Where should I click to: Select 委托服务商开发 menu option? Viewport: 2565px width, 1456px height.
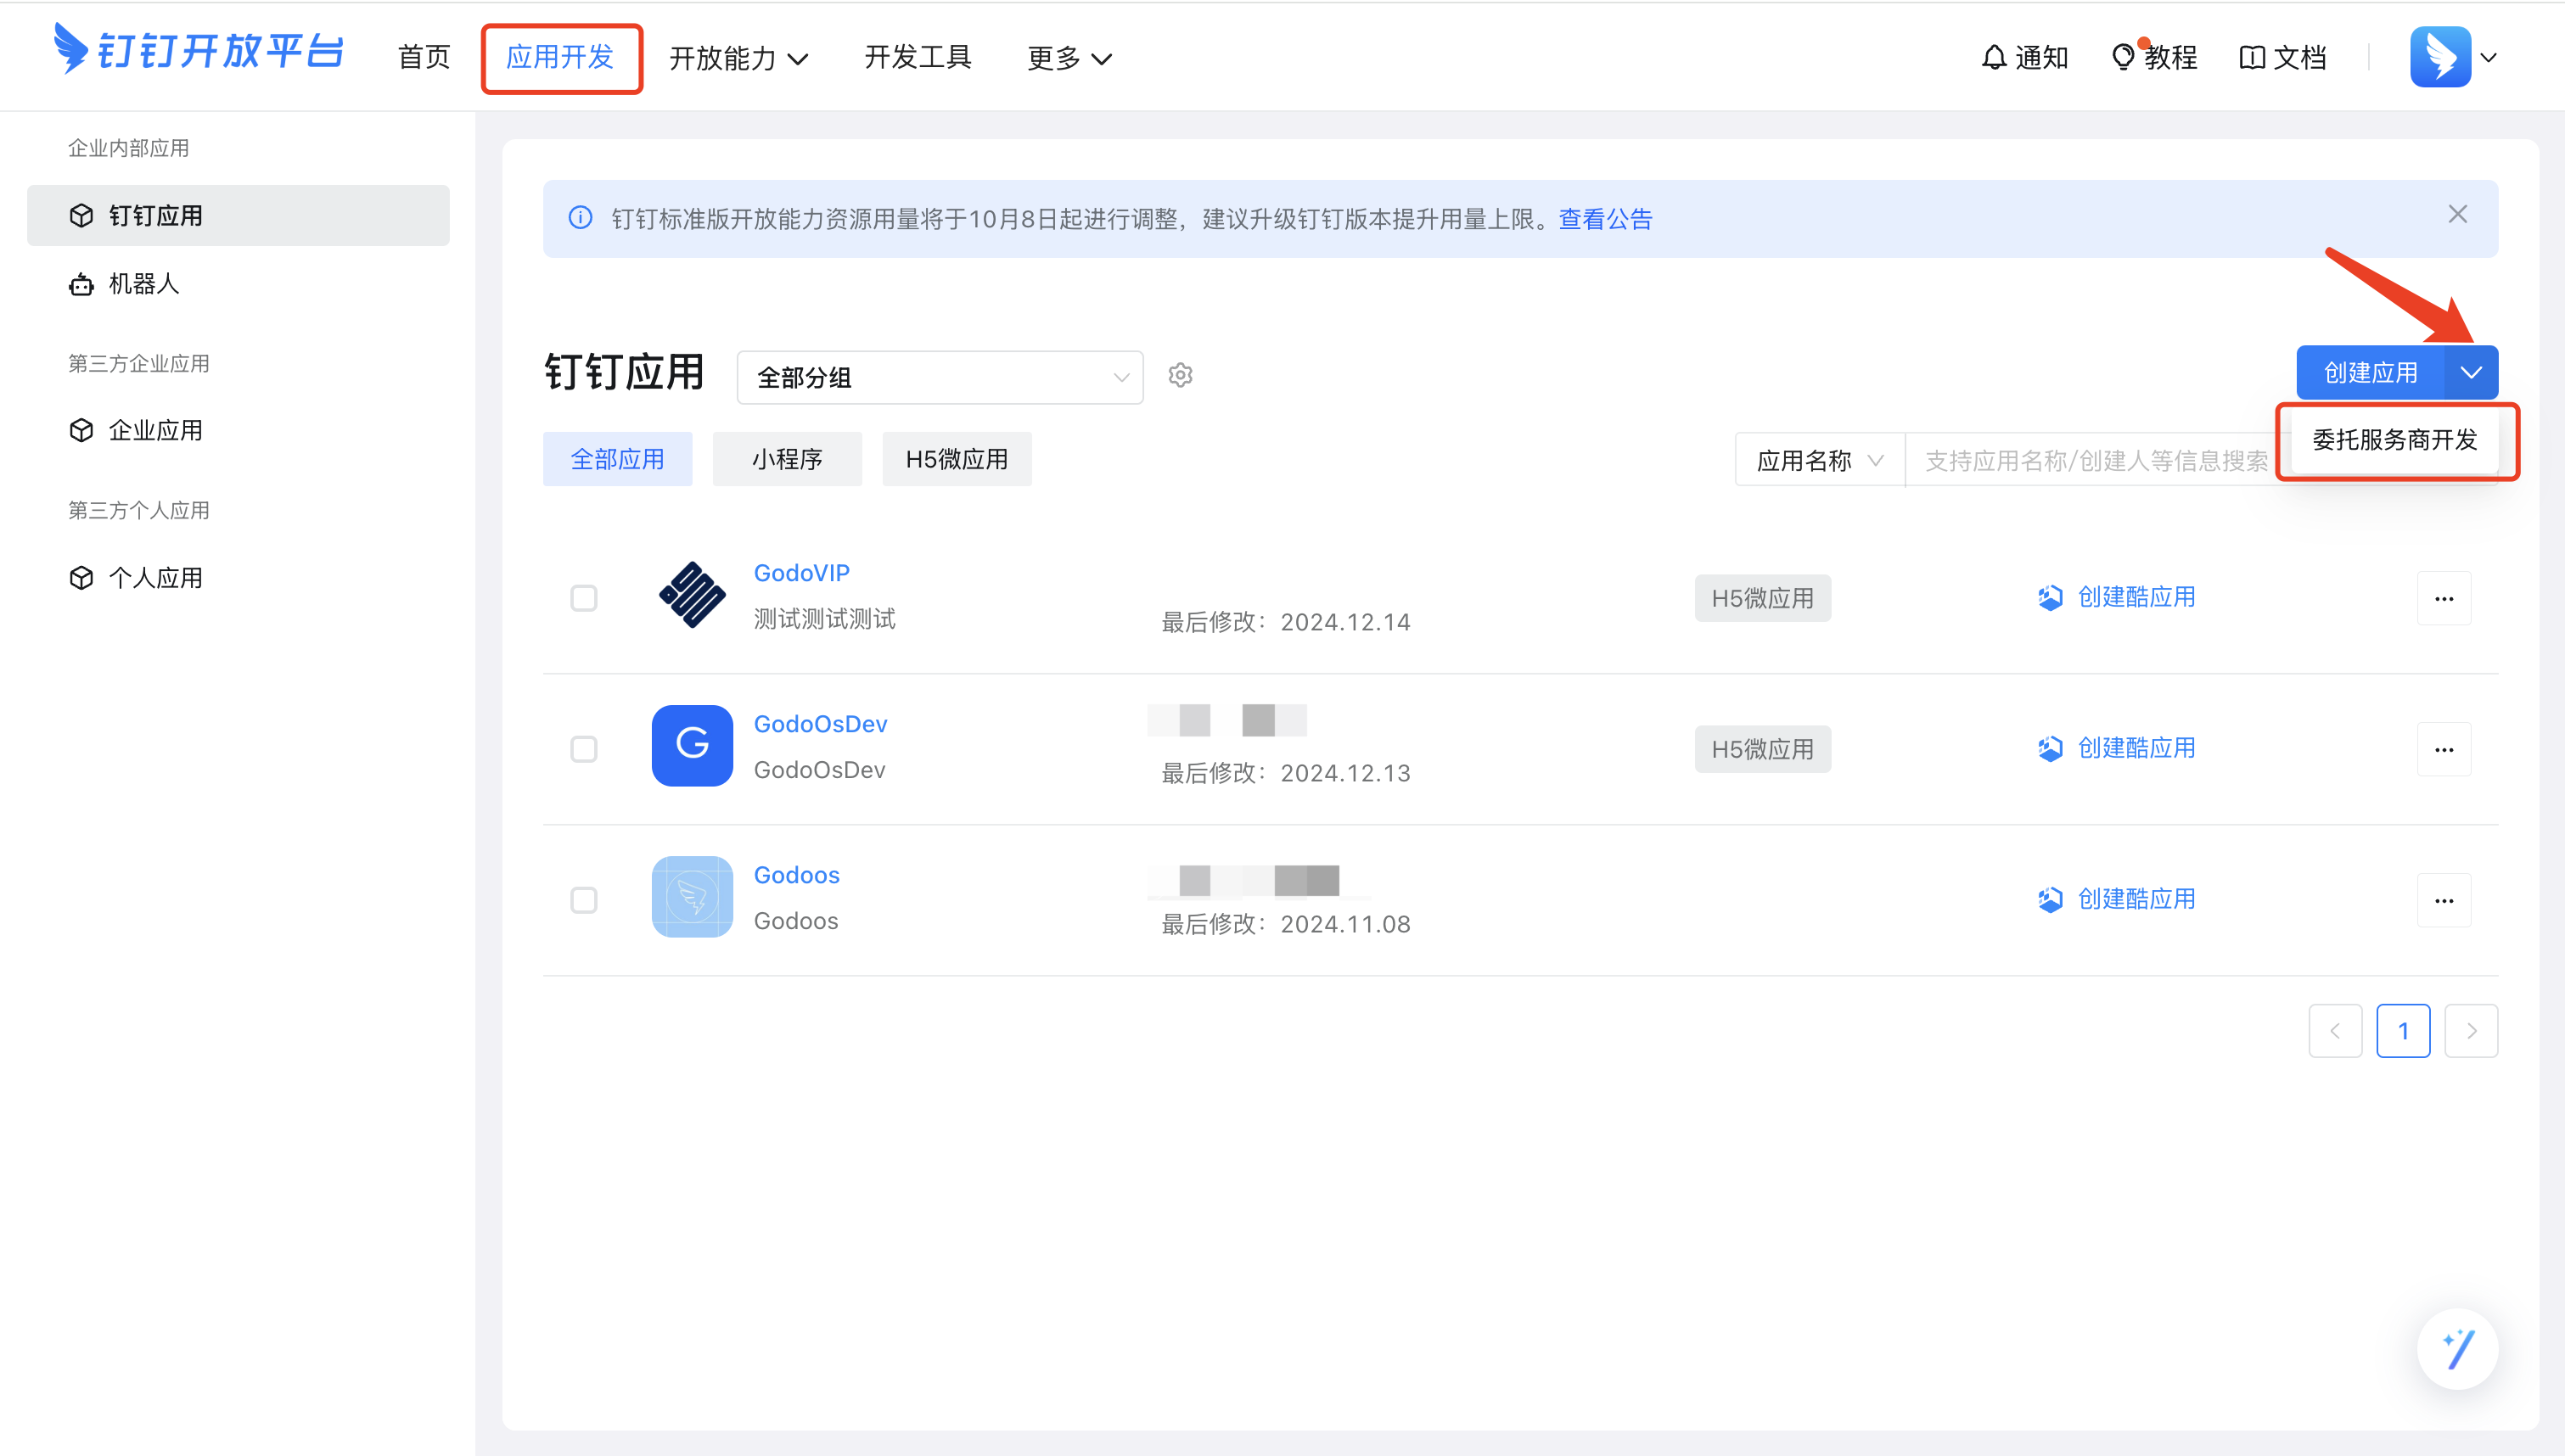(x=2394, y=440)
